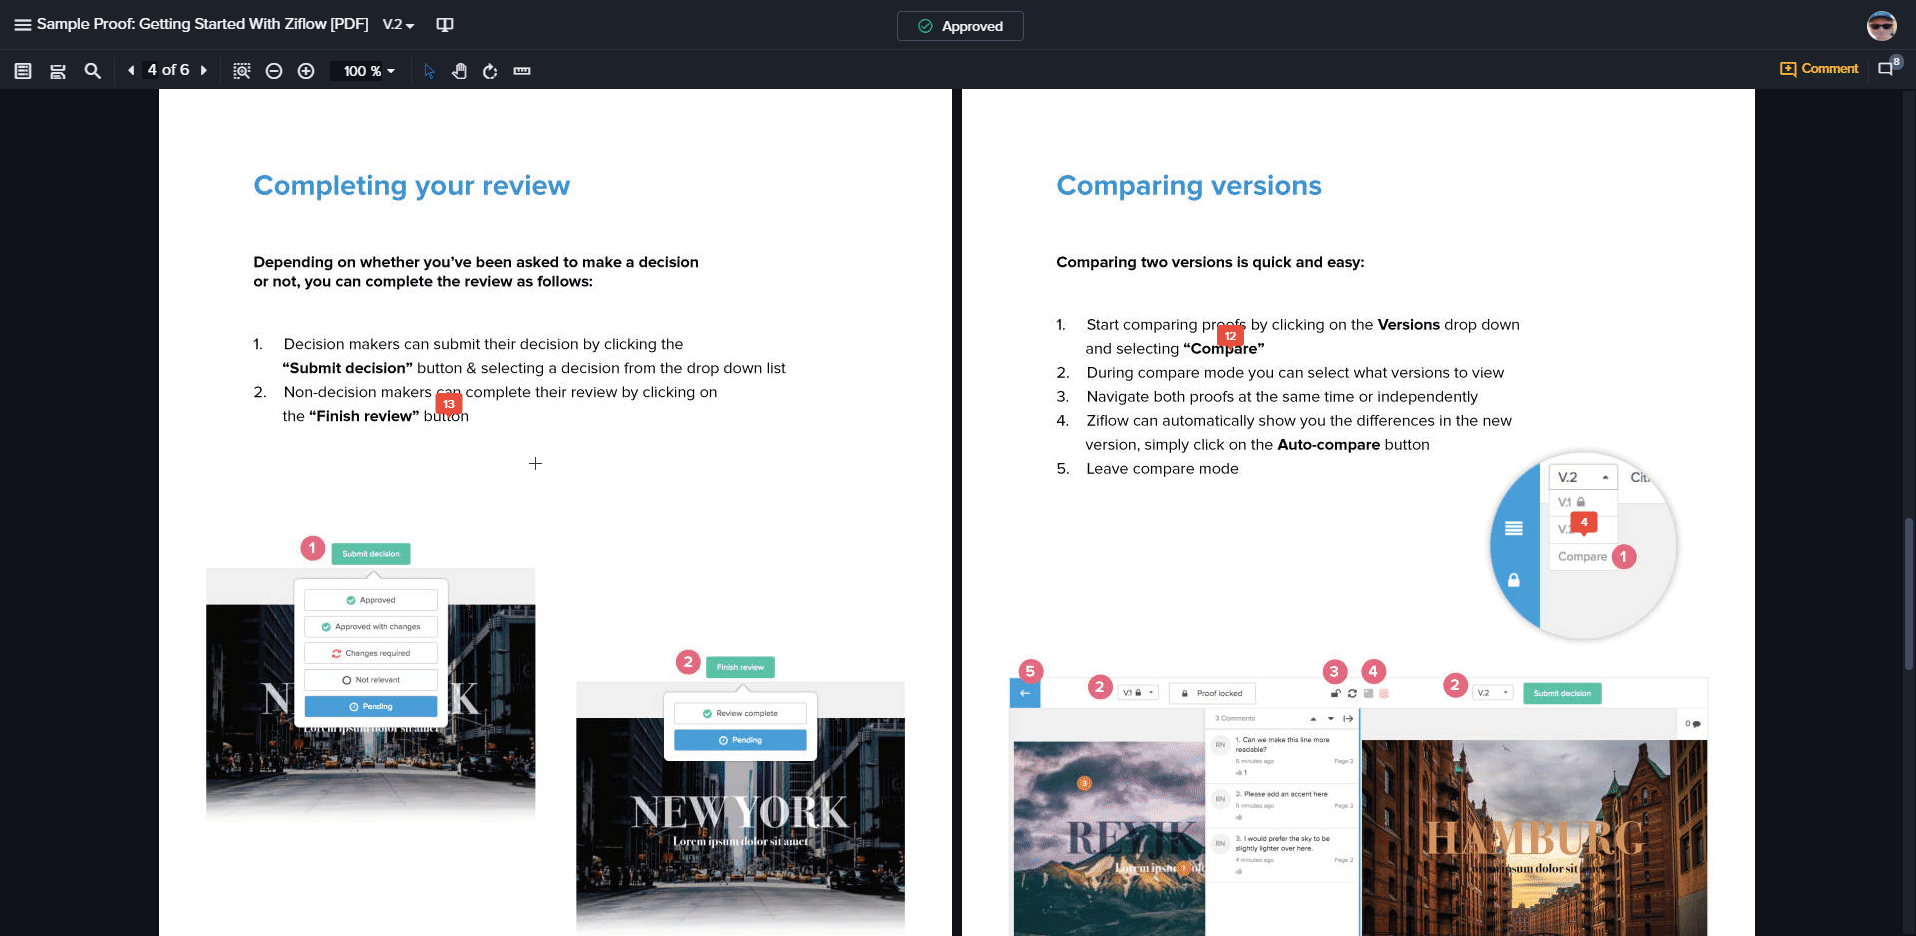Go to the next page arrow
Screen dimensions: 1916x936
click(x=204, y=71)
